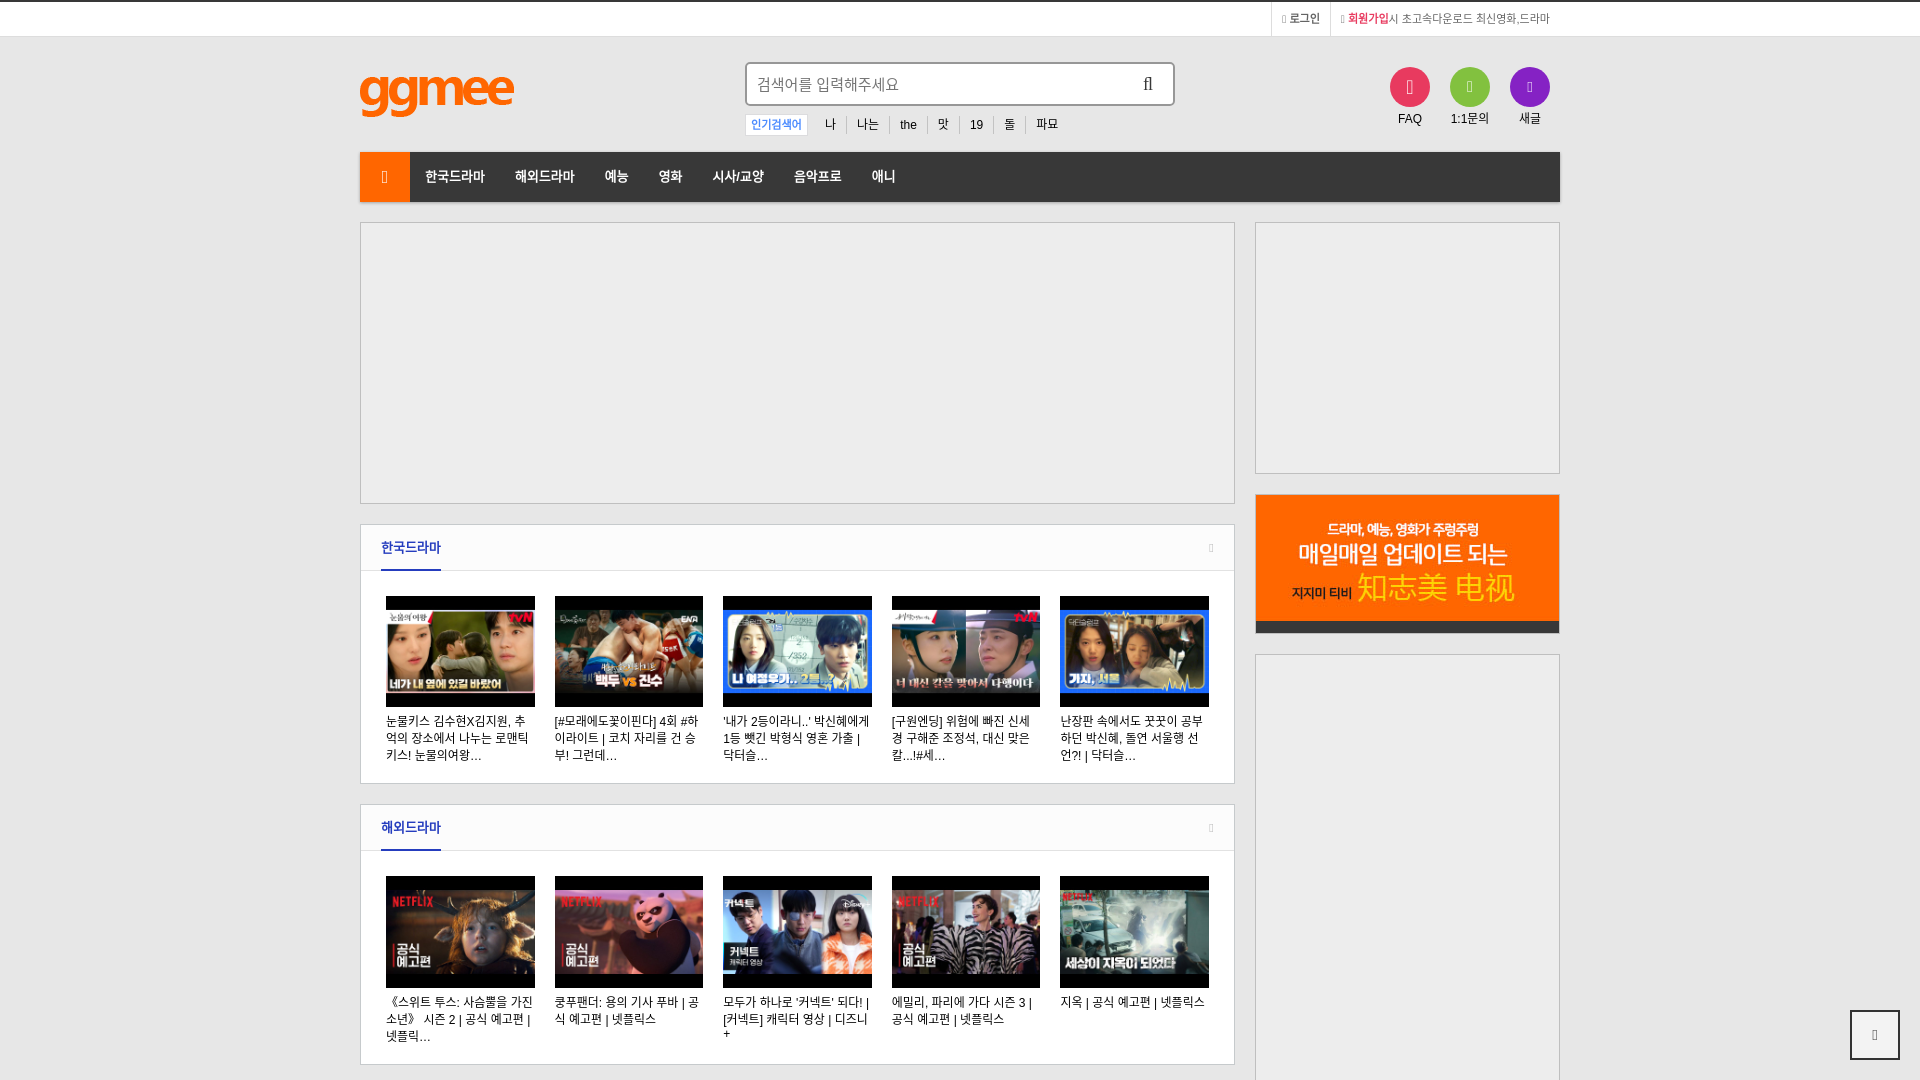1920x1080 pixels.
Task: Click the 회원가입 link
Action: tap(1368, 19)
